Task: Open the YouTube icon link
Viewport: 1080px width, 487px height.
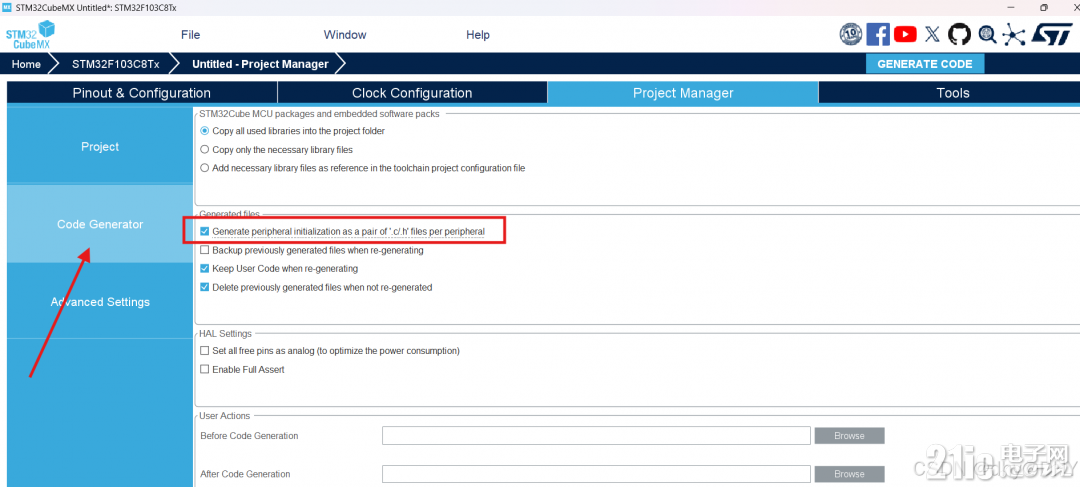Action: pos(905,34)
